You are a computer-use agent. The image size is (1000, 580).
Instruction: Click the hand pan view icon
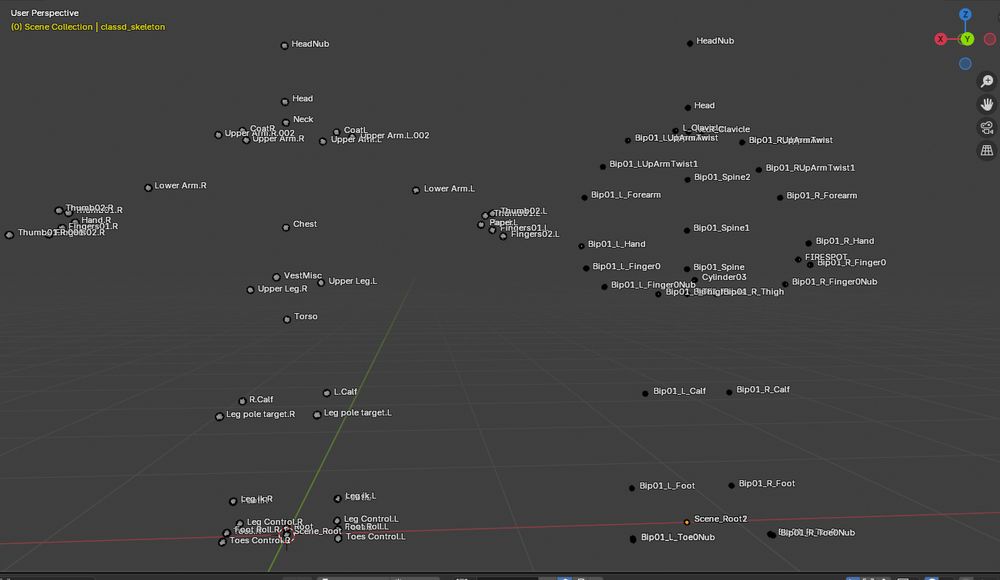987,104
